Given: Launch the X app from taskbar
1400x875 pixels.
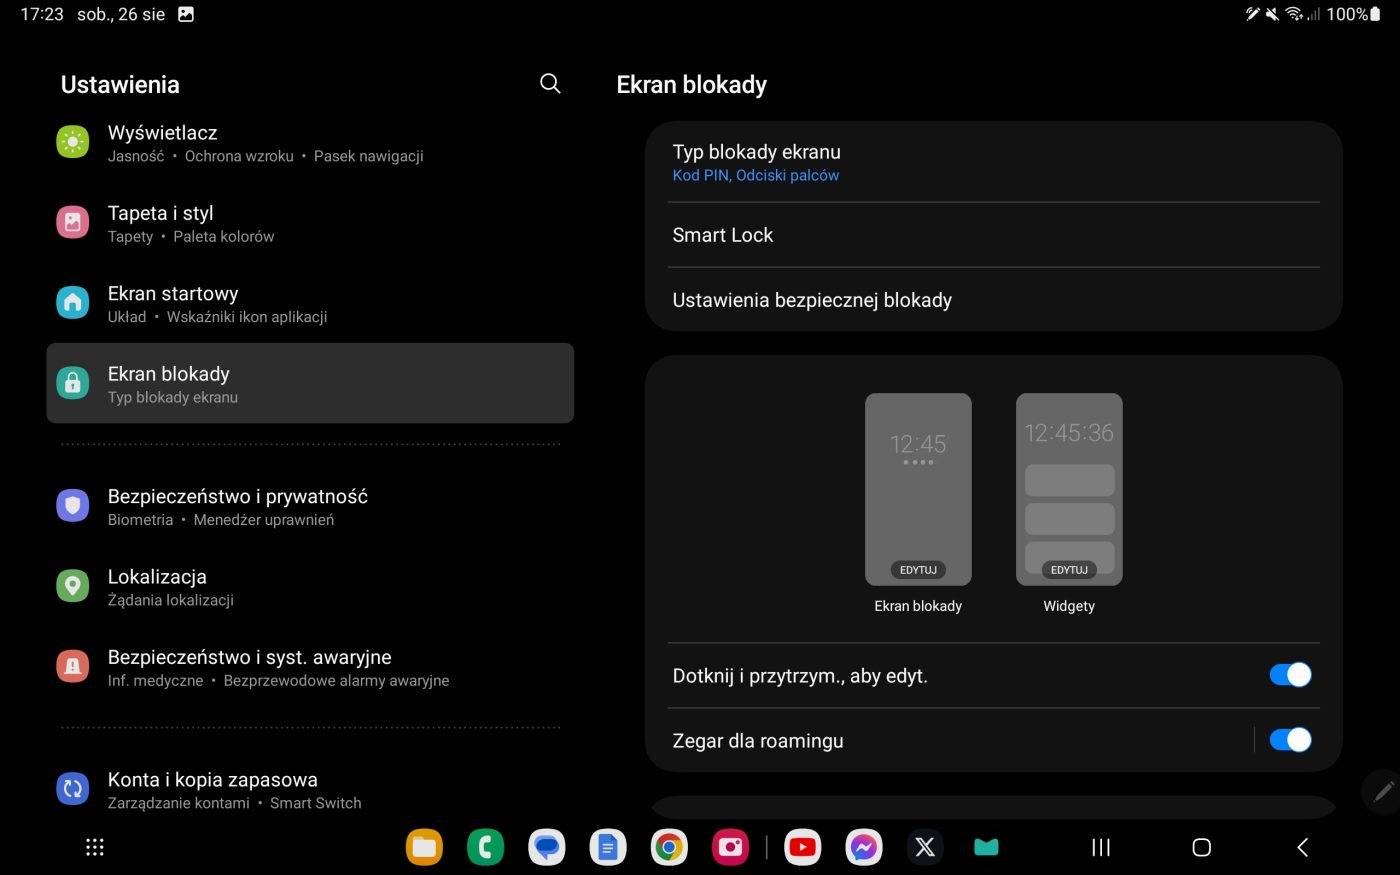Looking at the screenshot, I should pyautogui.click(x=925, y=848).
